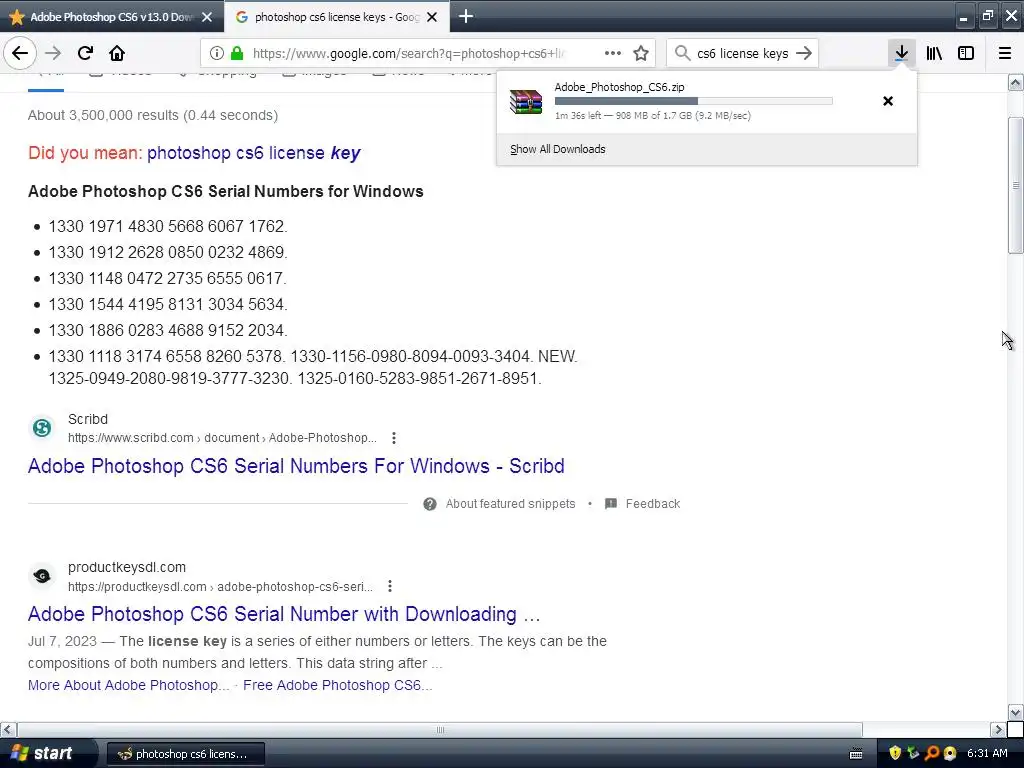Click the on-screen keyboard tray icon
This screenshot has width=1024, height=768.
[856, 754]
